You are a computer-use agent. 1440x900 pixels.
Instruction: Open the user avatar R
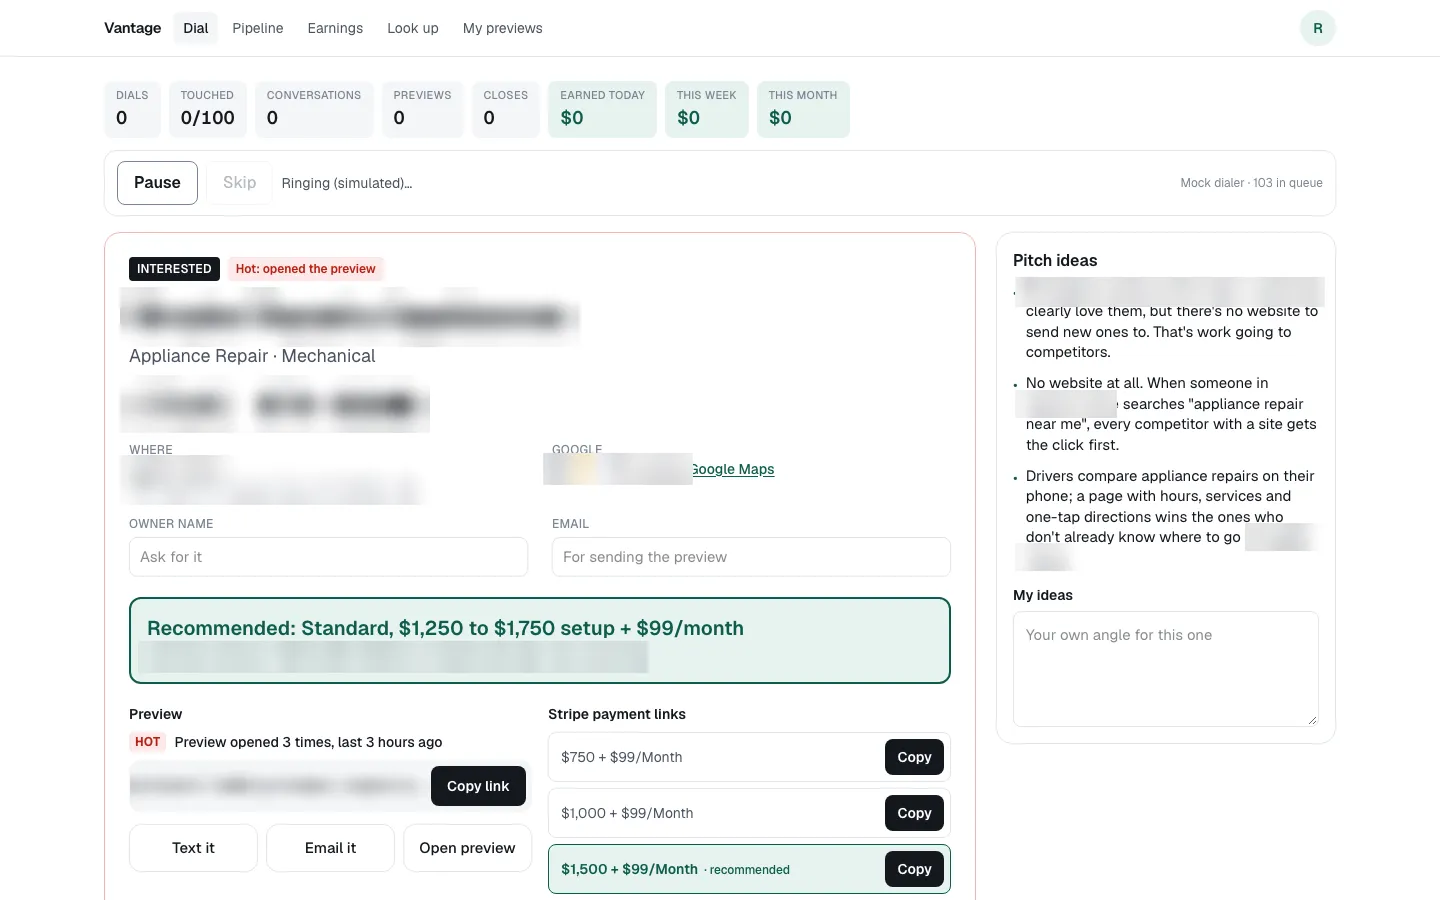pyautogui.click(x=1317, y=28)
